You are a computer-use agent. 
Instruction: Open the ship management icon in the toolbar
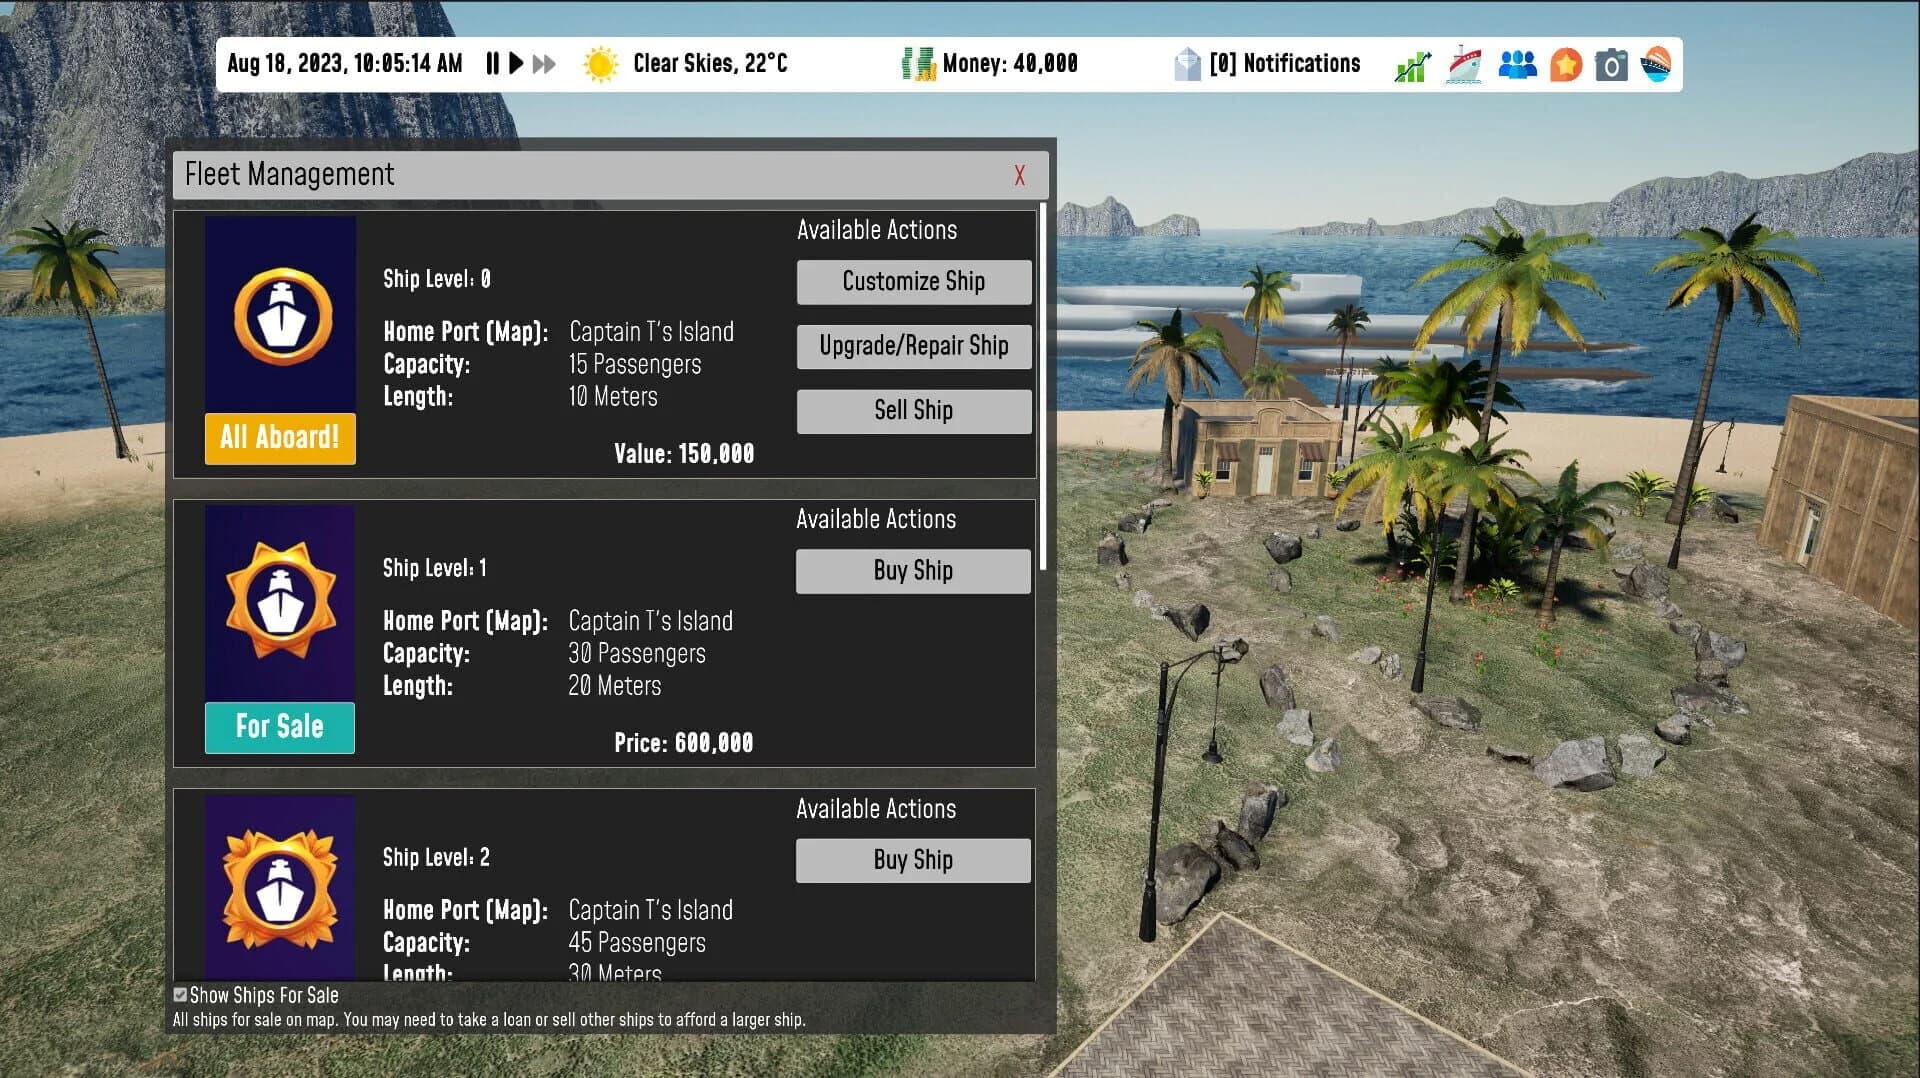[1464, 64]
